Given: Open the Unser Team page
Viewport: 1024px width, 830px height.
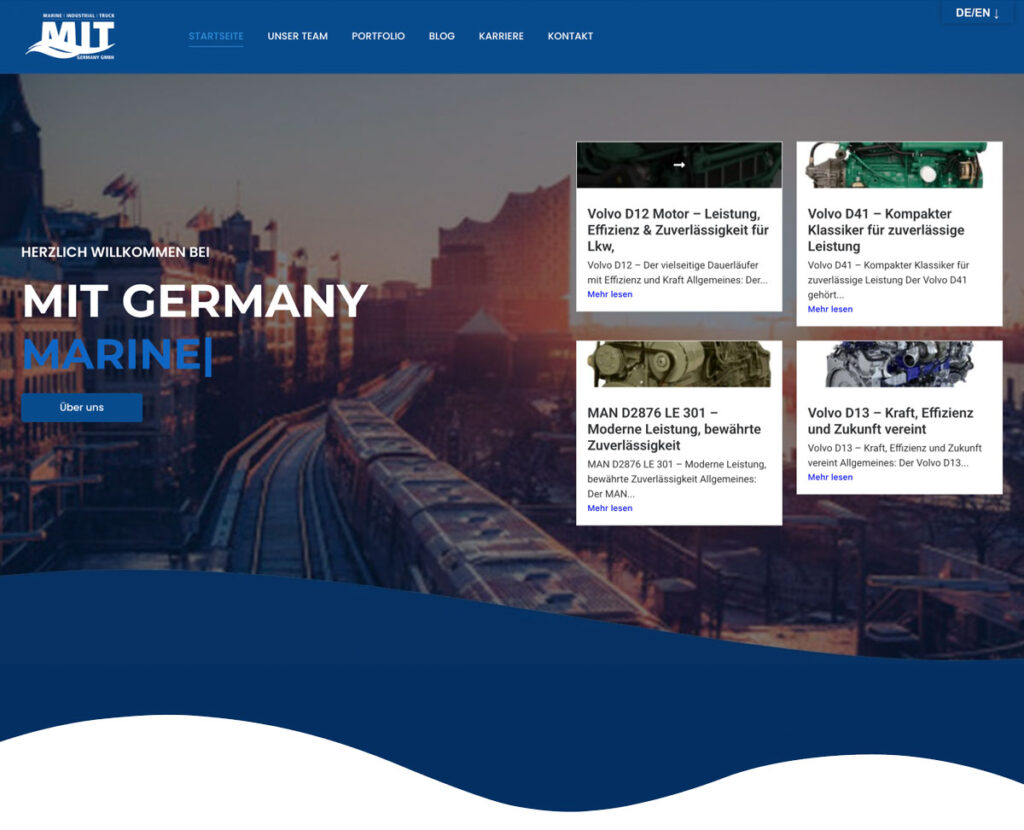Looking at the screenshot, I should (x=297, y=36).
